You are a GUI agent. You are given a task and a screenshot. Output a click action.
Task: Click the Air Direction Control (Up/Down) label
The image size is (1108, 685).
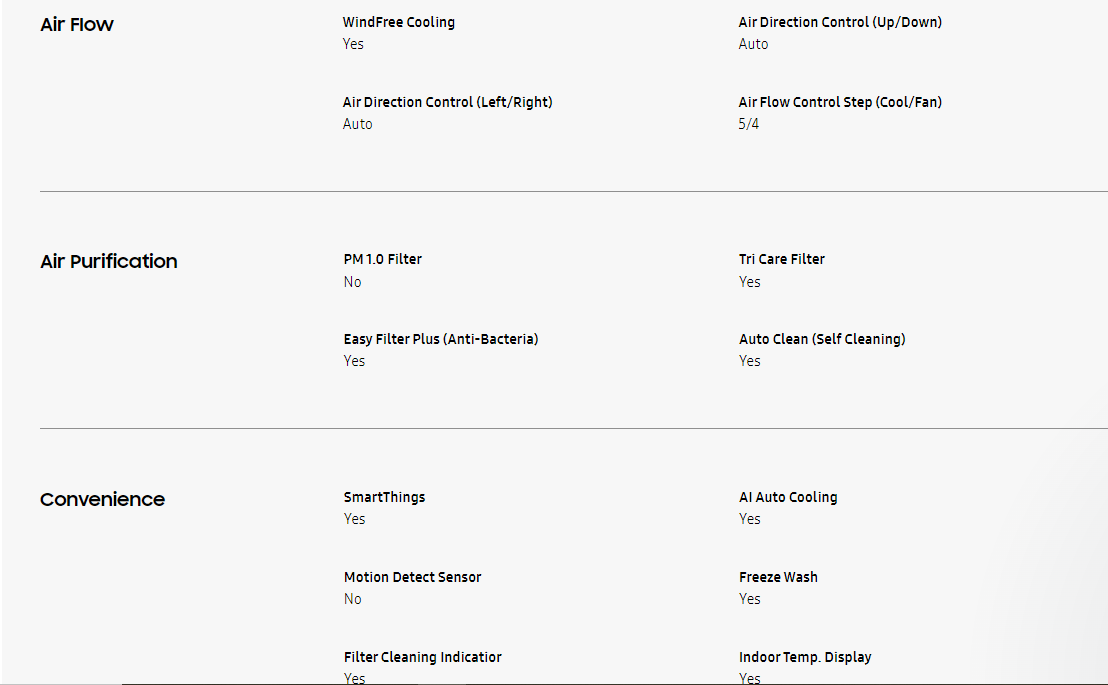(x=840, y=22)
